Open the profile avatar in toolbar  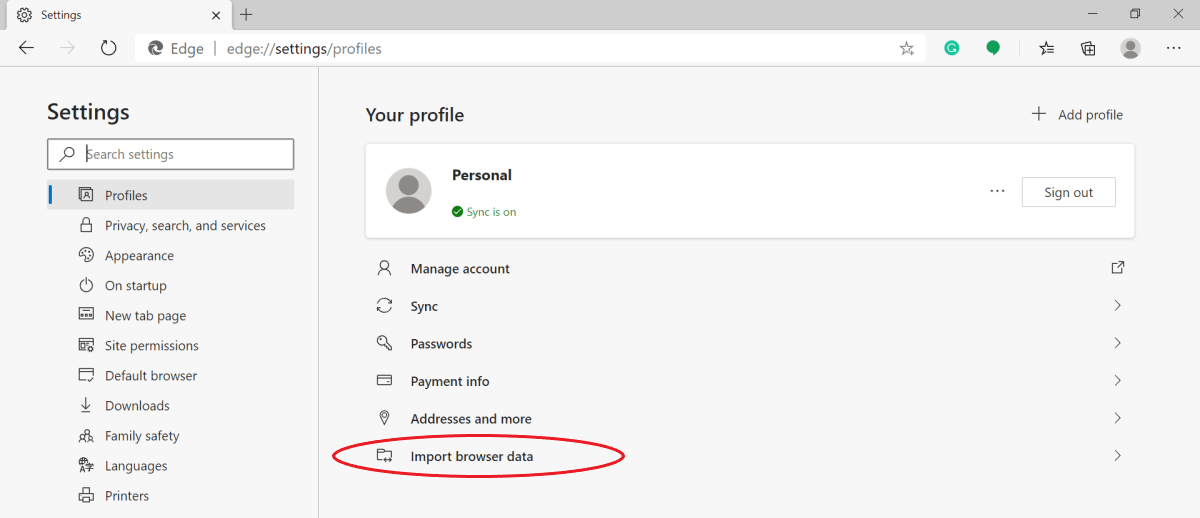pyautogui.click(x=1130, y=48)
